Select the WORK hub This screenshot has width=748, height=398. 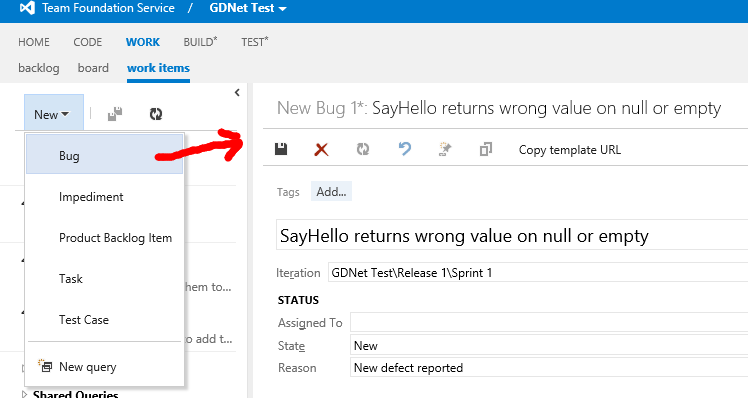click(143, 42)
